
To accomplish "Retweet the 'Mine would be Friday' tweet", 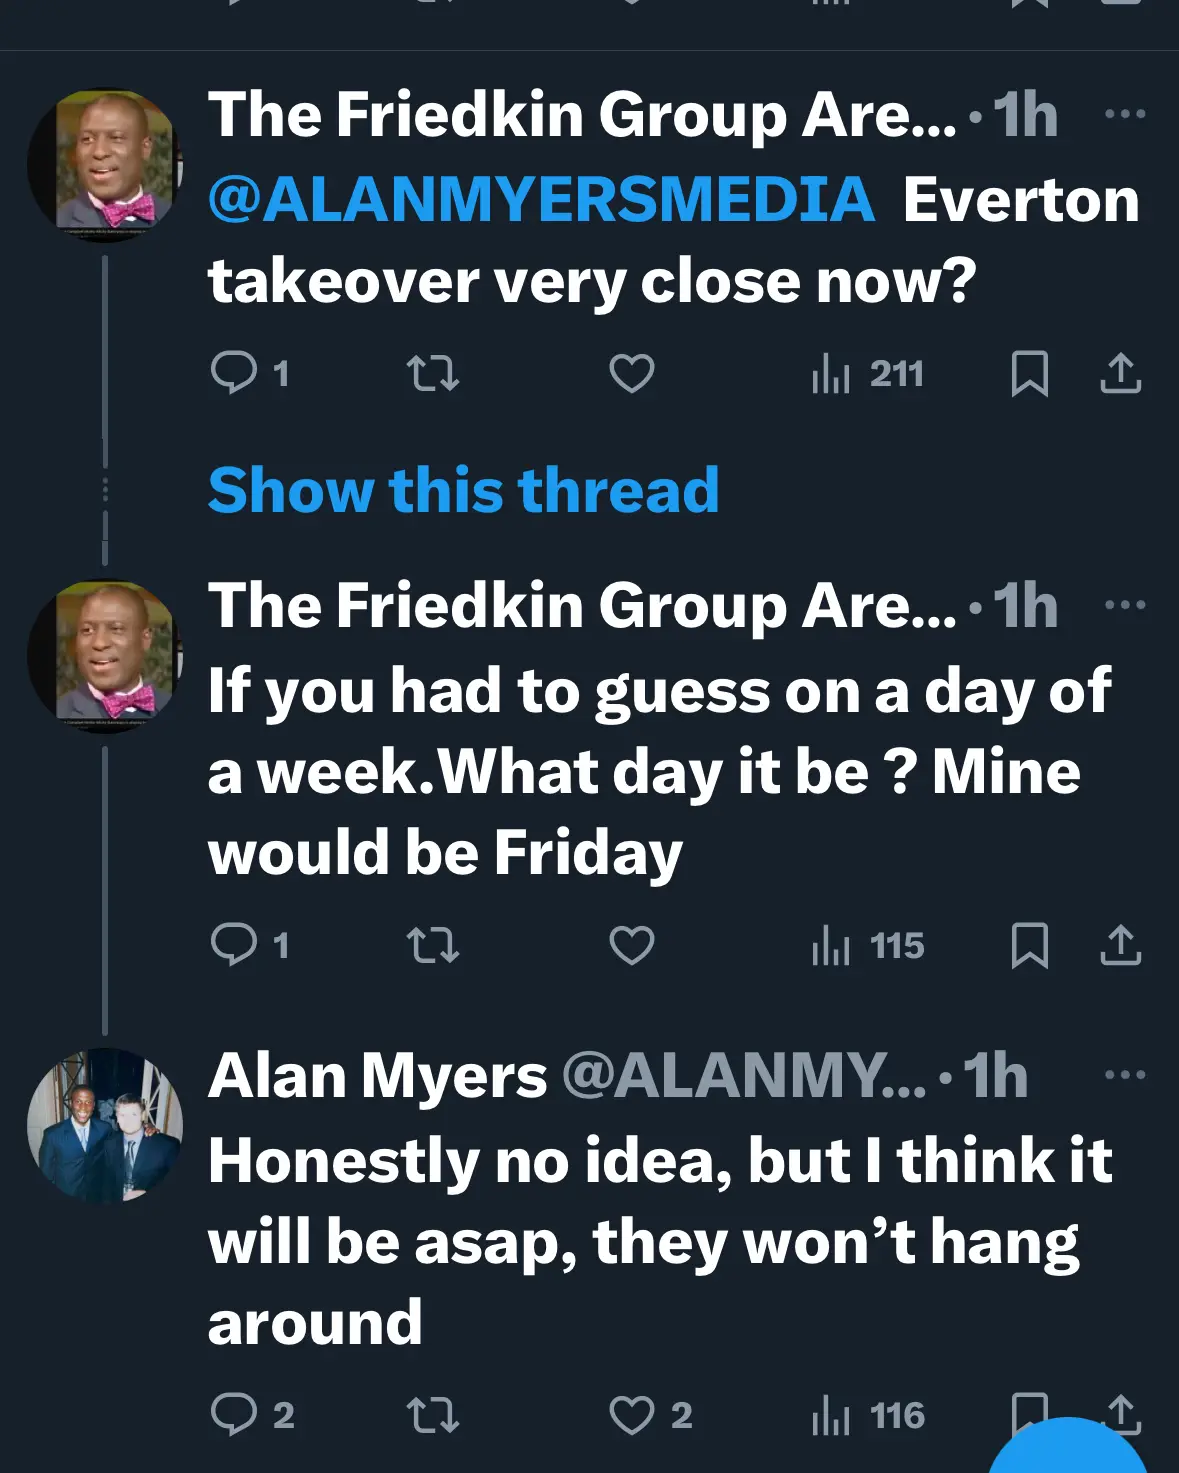I will coord(433,945).
